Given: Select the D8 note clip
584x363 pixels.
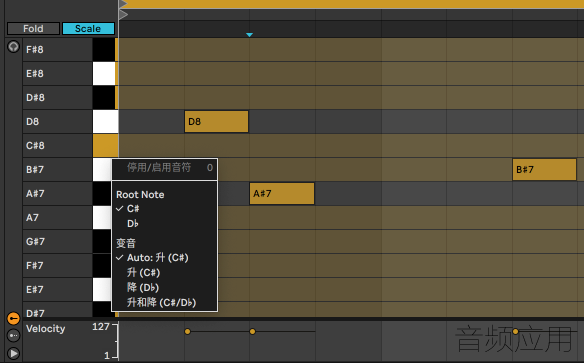Looking at the screenshot, I should pyautogui.click(x=216, y=121).
